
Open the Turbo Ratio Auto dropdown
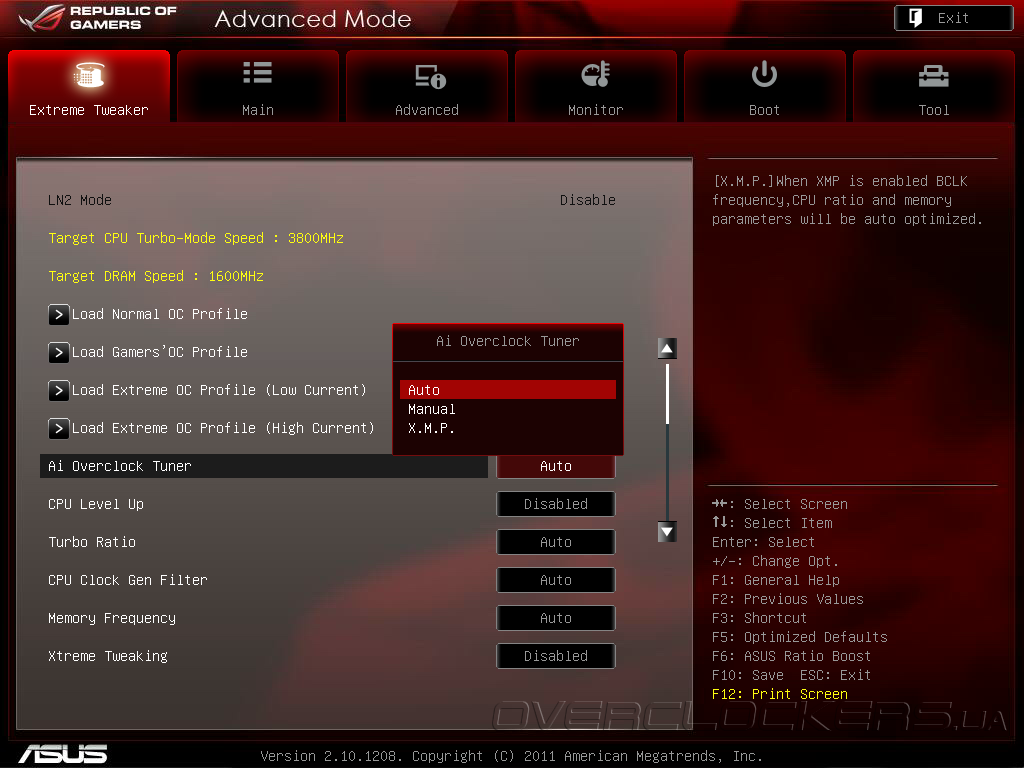click(556, 542)
